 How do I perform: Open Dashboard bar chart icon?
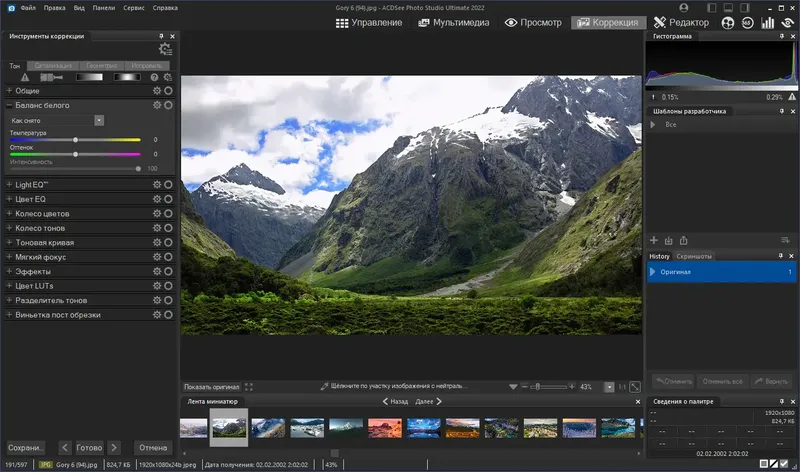coord(767,22)
